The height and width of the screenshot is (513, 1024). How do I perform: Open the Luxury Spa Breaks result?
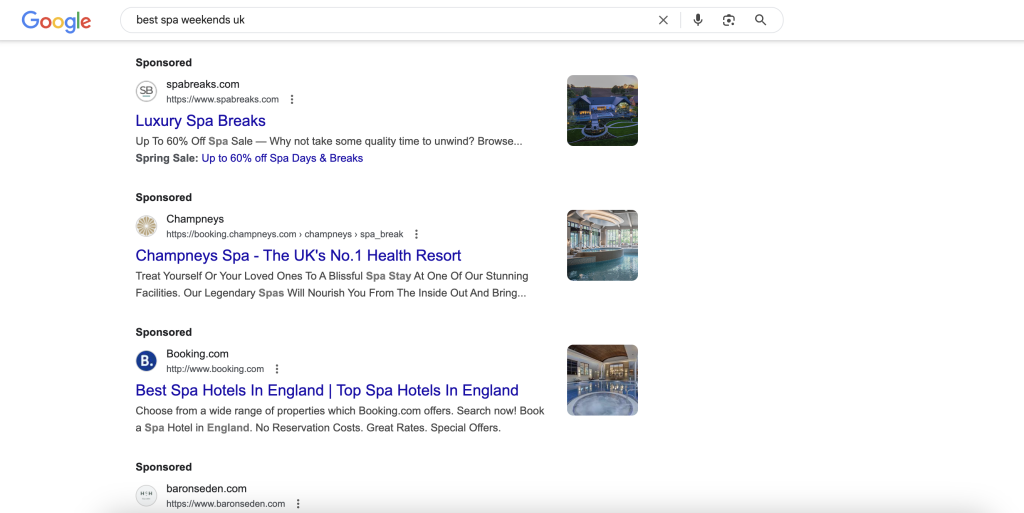(x=200, y=121)
